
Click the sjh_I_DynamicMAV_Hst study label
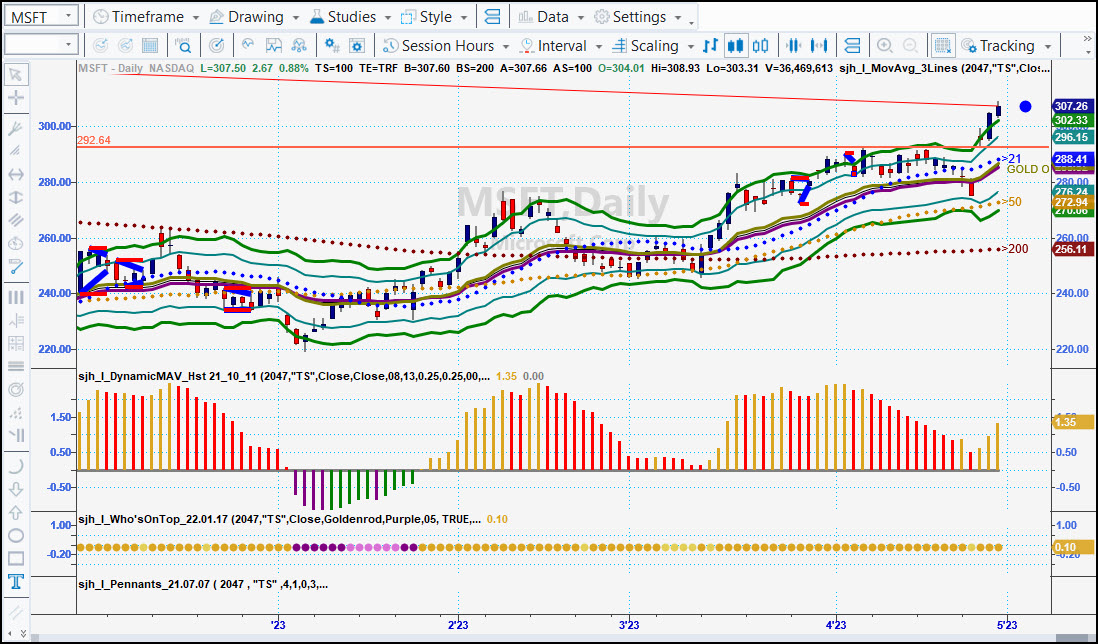[x=284, y=376]
